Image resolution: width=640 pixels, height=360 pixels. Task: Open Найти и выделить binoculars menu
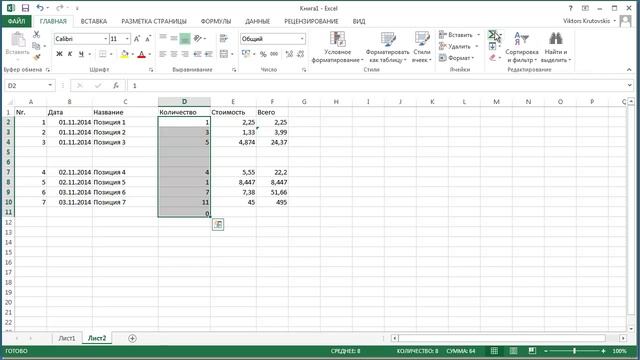click(x=556, y=47)
